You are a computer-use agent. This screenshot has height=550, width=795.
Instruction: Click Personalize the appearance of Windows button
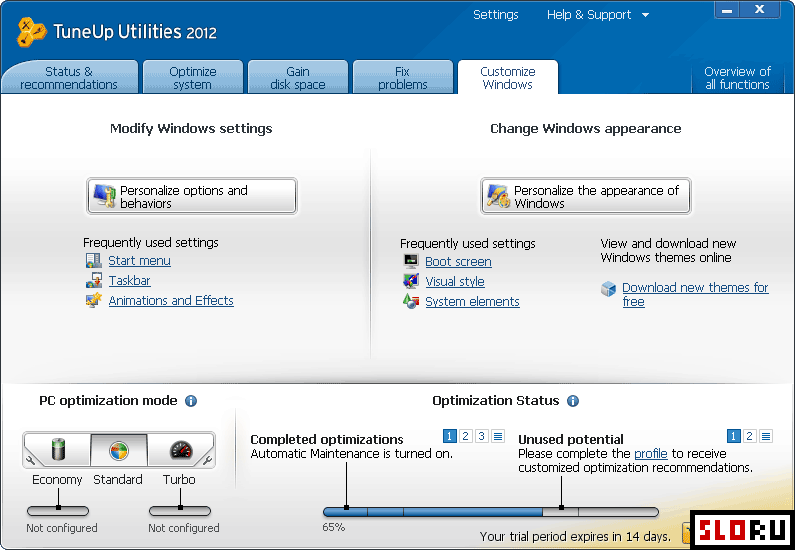586,196
